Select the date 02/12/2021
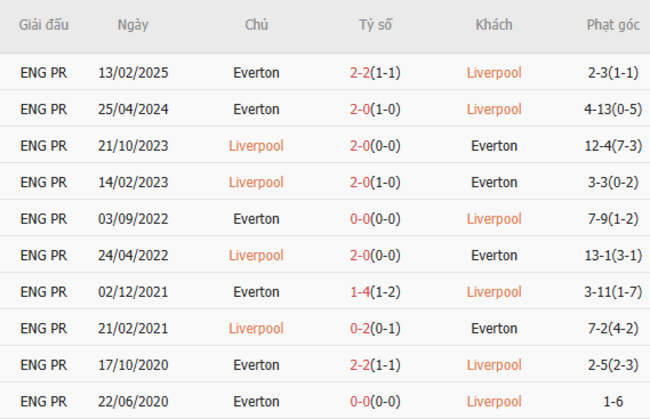Image resolution: width=650 pixels, height=419 pixels. tap(133, 292)
